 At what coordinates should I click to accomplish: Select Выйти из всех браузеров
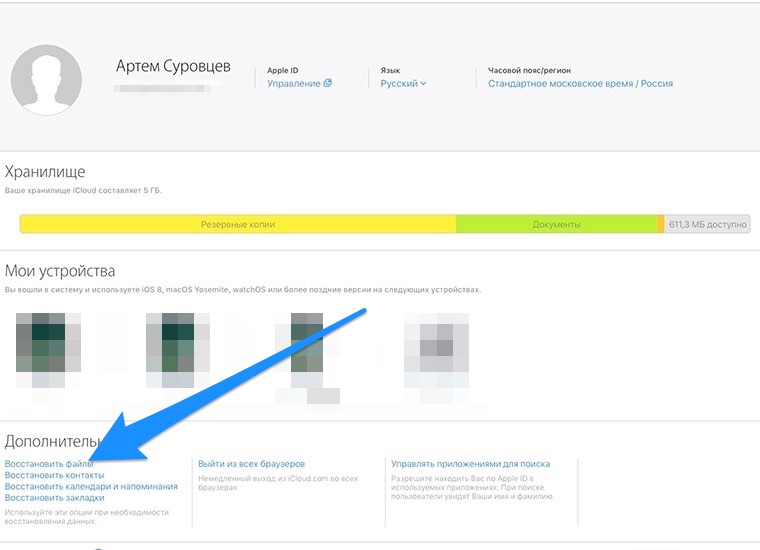[252, 464]
